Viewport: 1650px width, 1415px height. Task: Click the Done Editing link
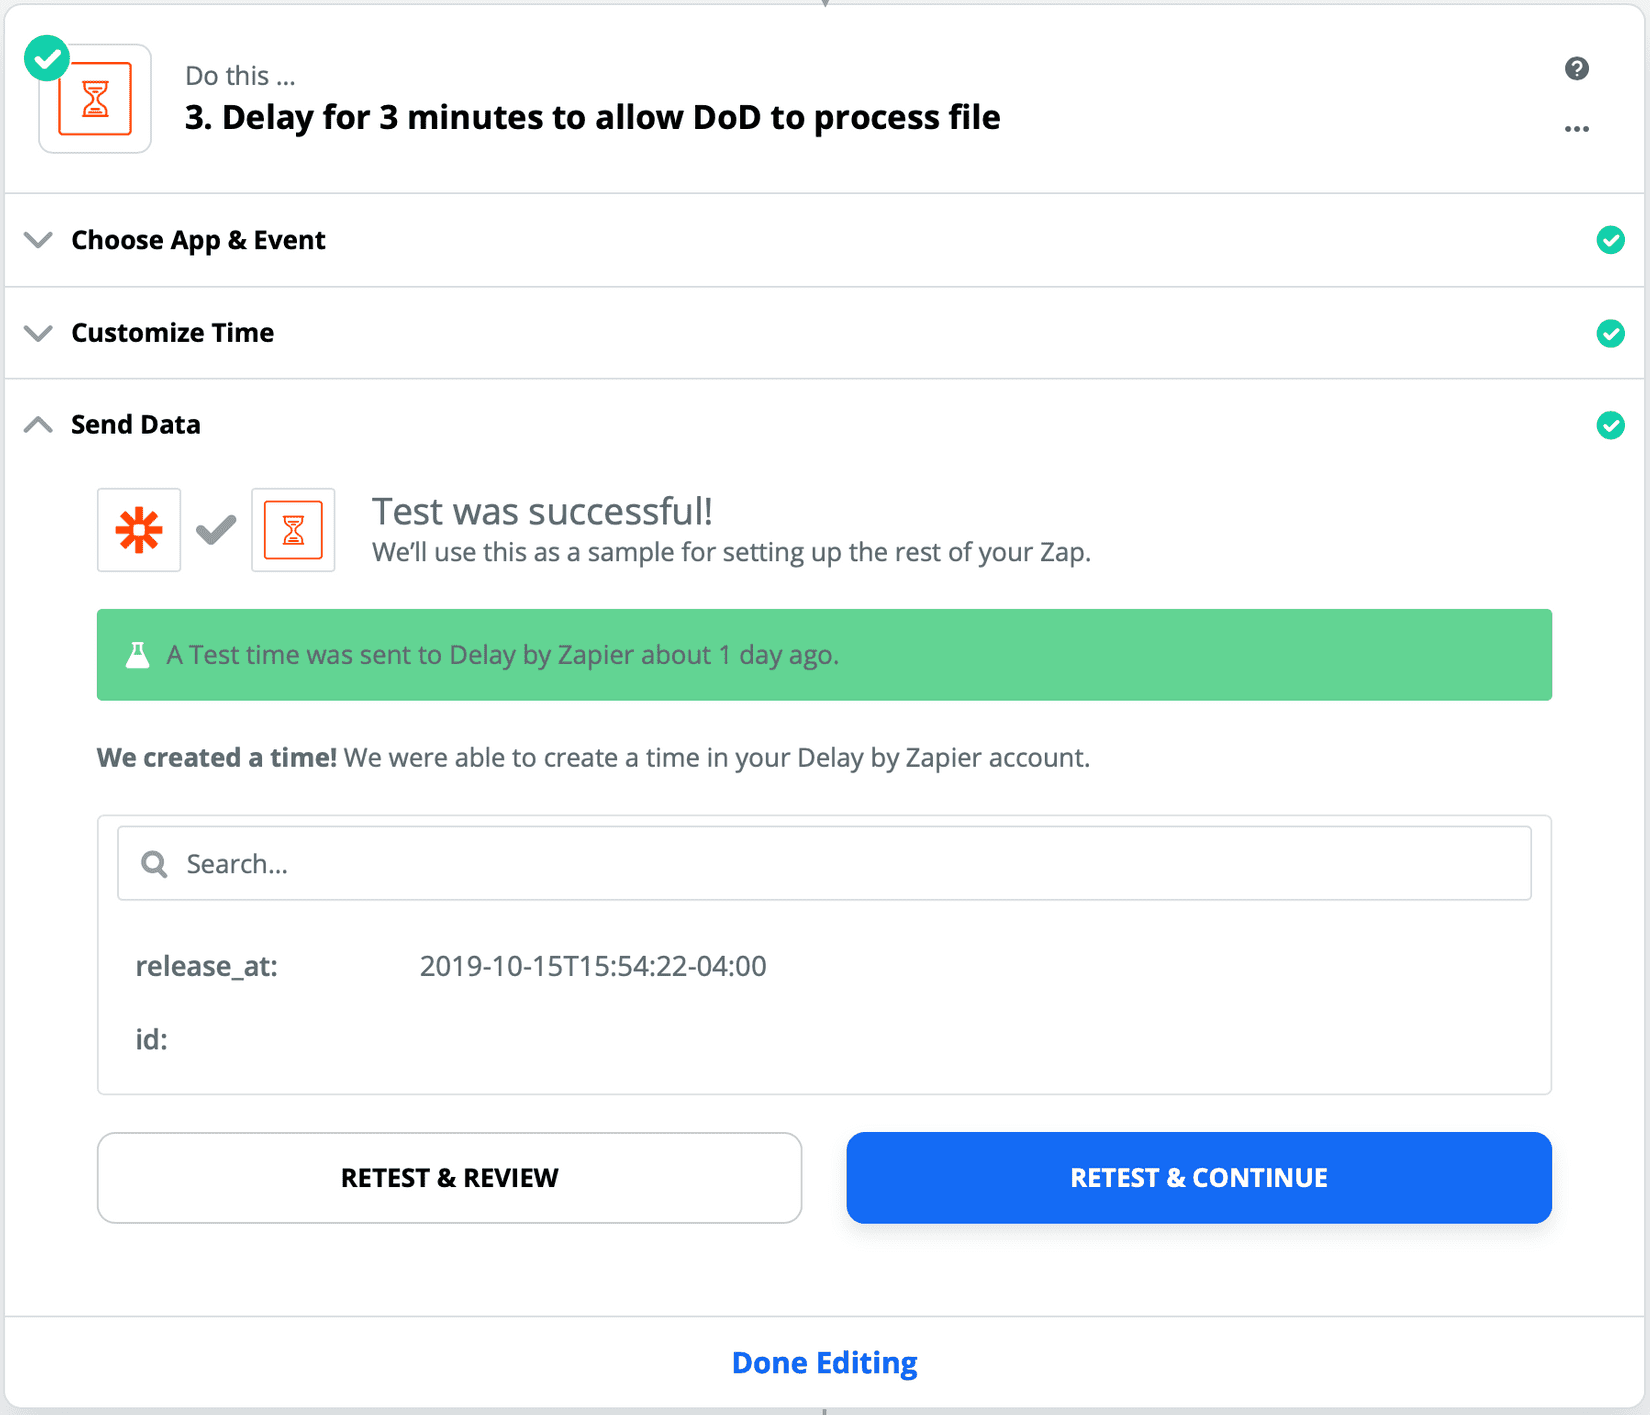pyautogui.click(x=824, y=1362)
